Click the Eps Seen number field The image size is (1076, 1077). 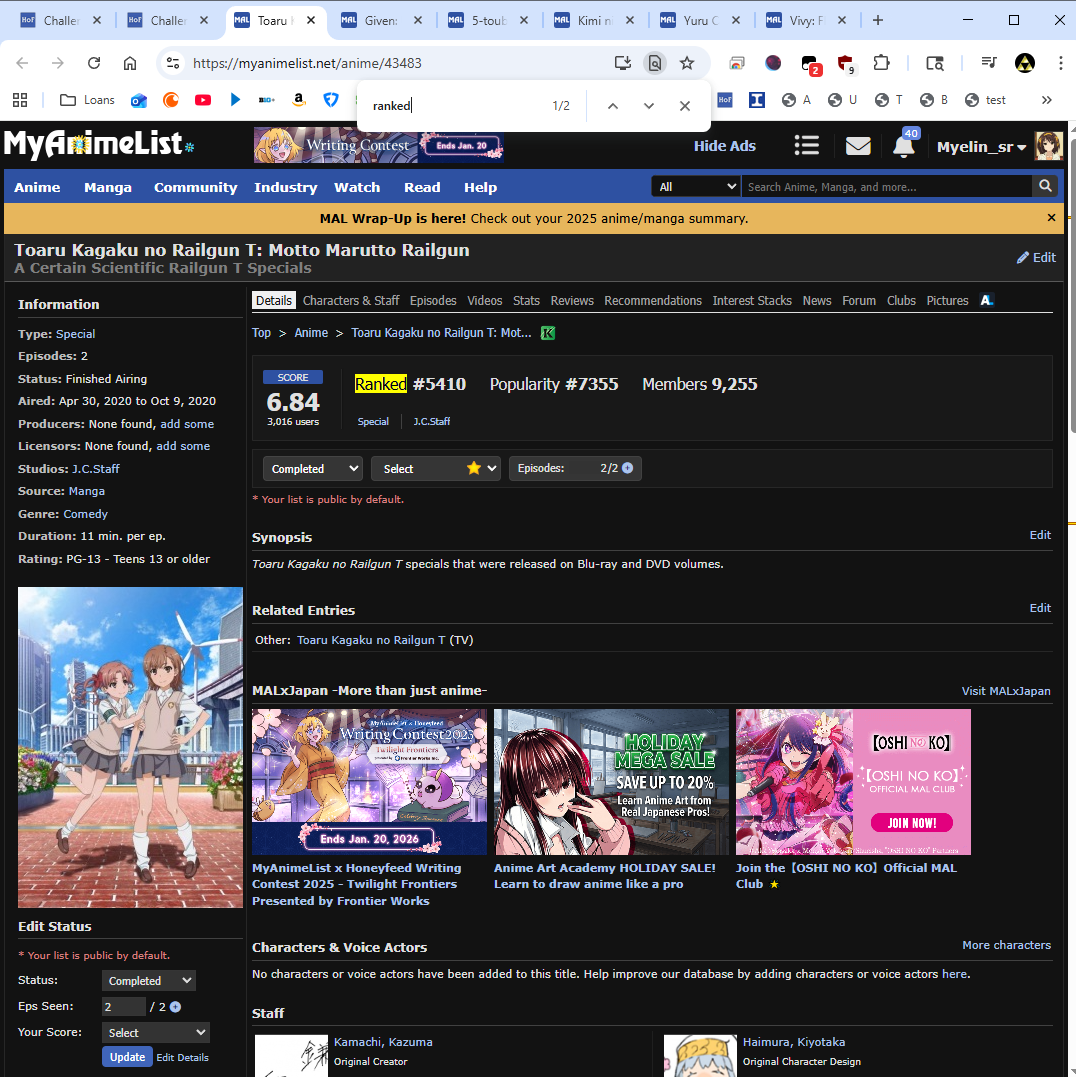(124, 1007)
